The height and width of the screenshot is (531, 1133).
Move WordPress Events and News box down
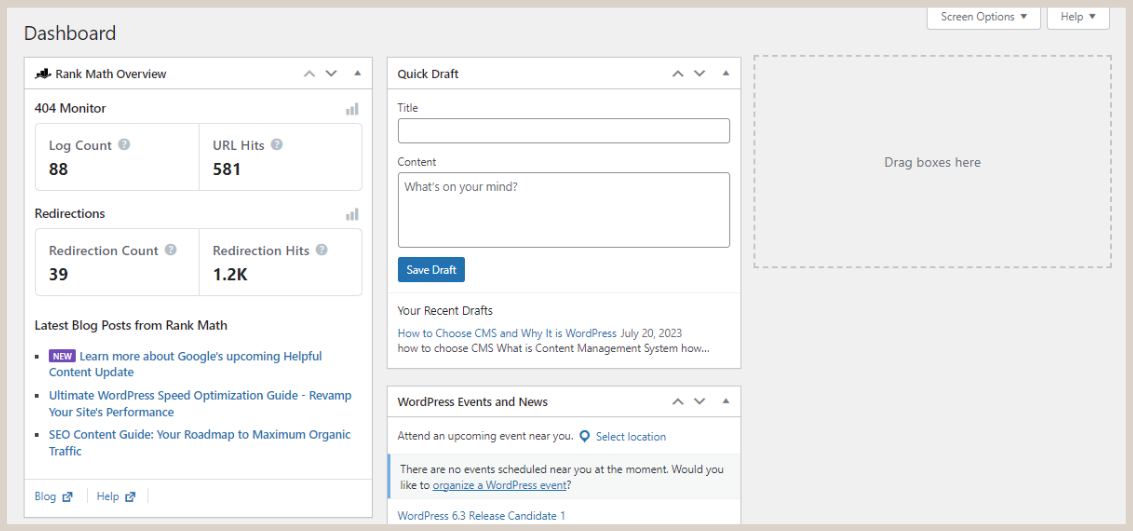(x=699, y=402)
